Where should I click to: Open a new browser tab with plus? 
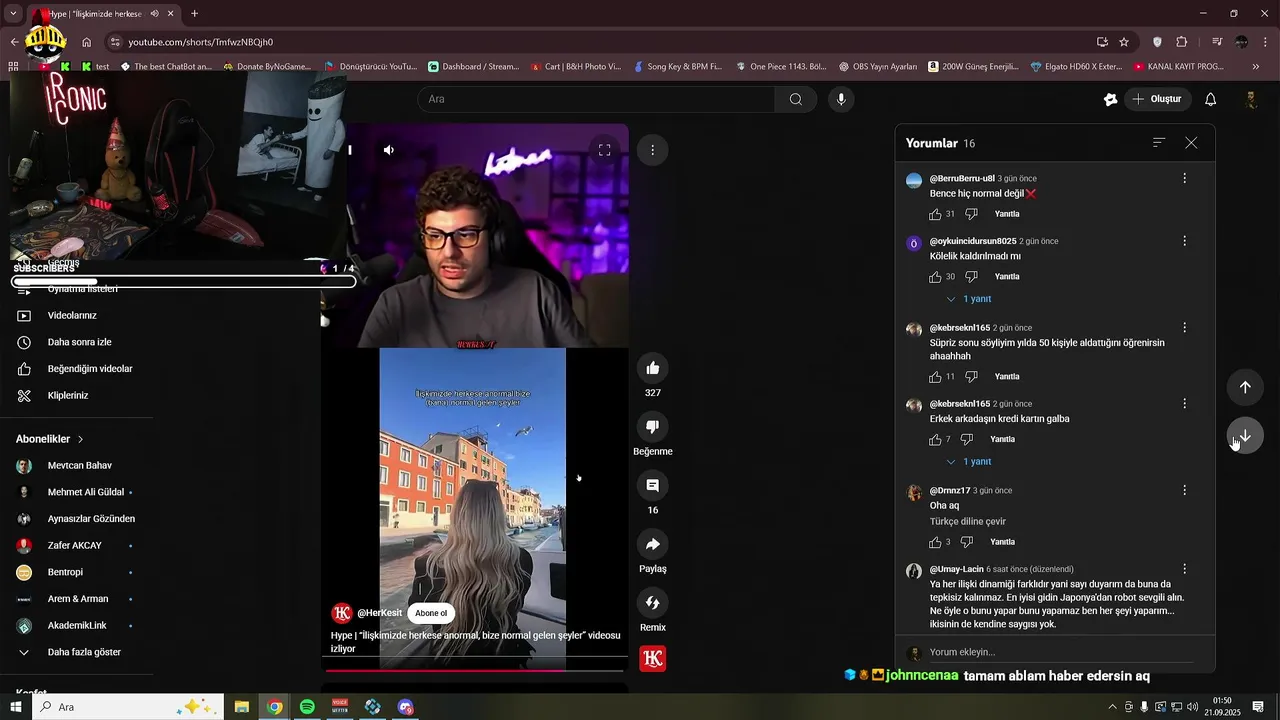(x=194, y=14)
